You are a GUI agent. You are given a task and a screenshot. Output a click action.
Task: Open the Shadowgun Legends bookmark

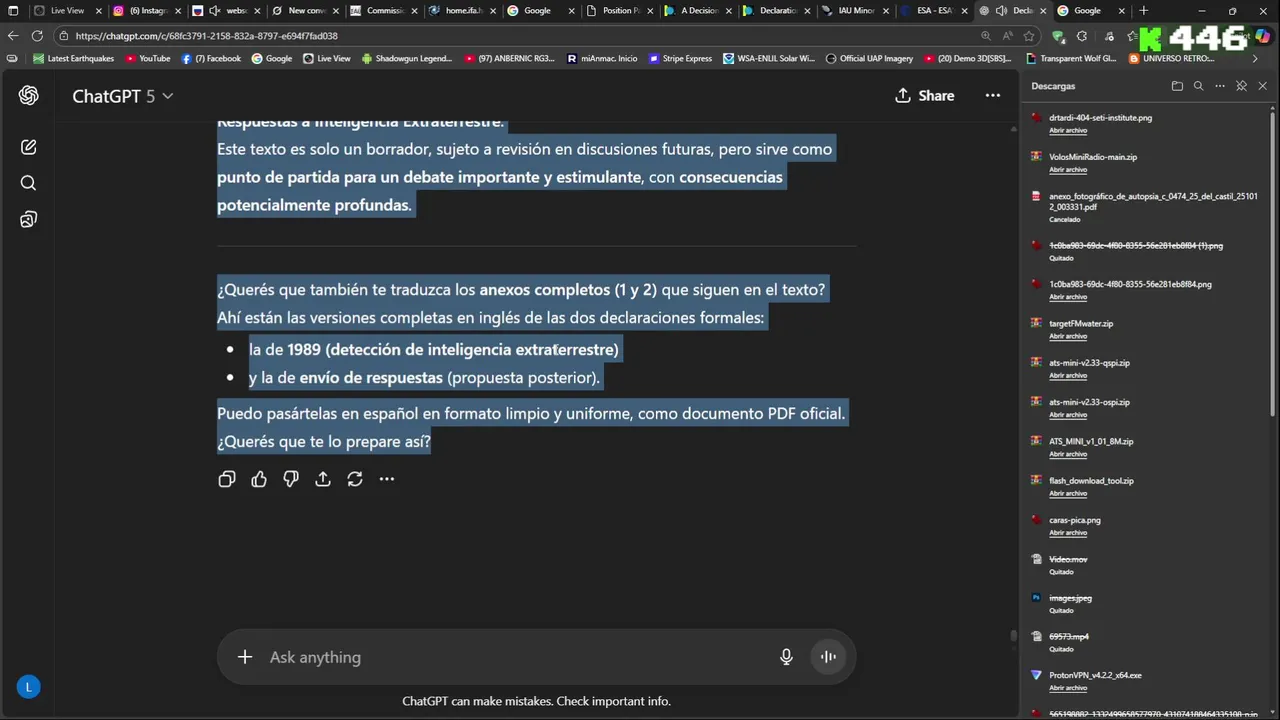coord(408,58)
